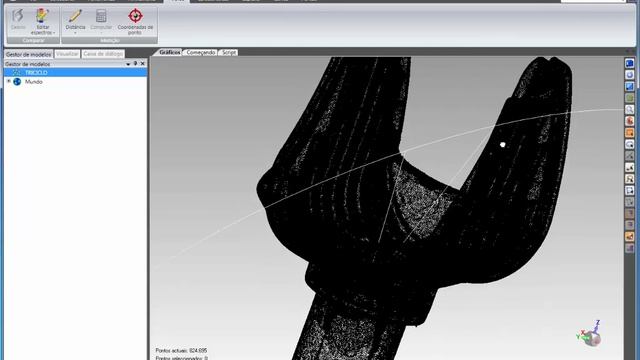Screen dimensions: 640x360
Task: Close the Gestor de modelos panel
Action: pos(142,64)
